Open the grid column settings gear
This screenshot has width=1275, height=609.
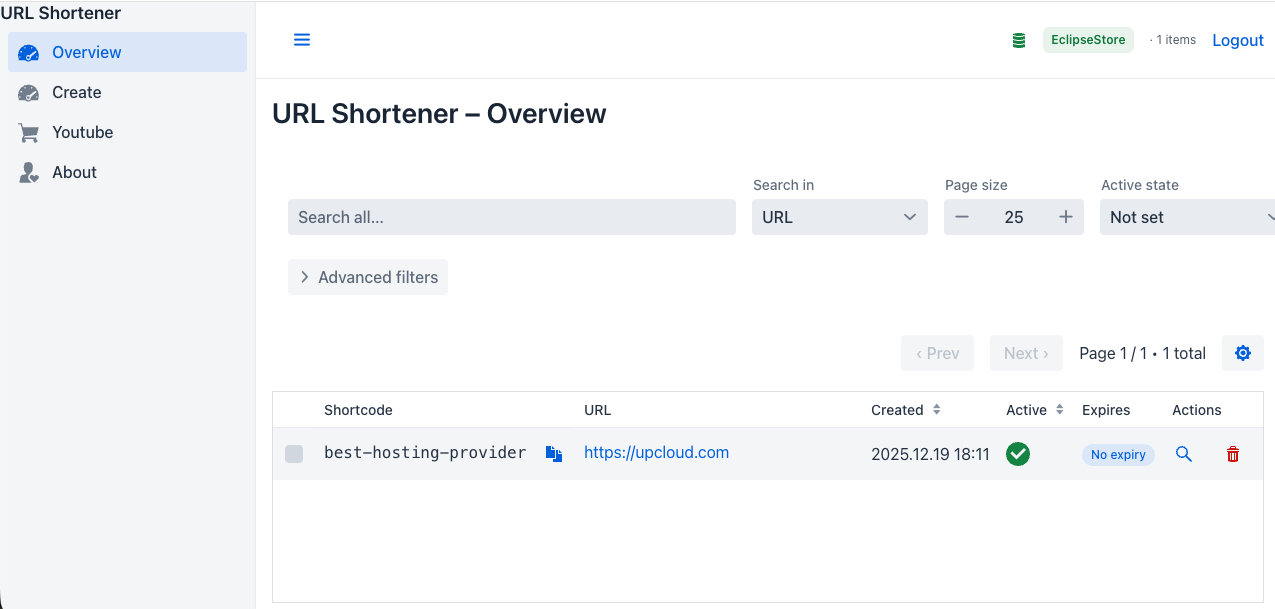tap(1243, 353)
